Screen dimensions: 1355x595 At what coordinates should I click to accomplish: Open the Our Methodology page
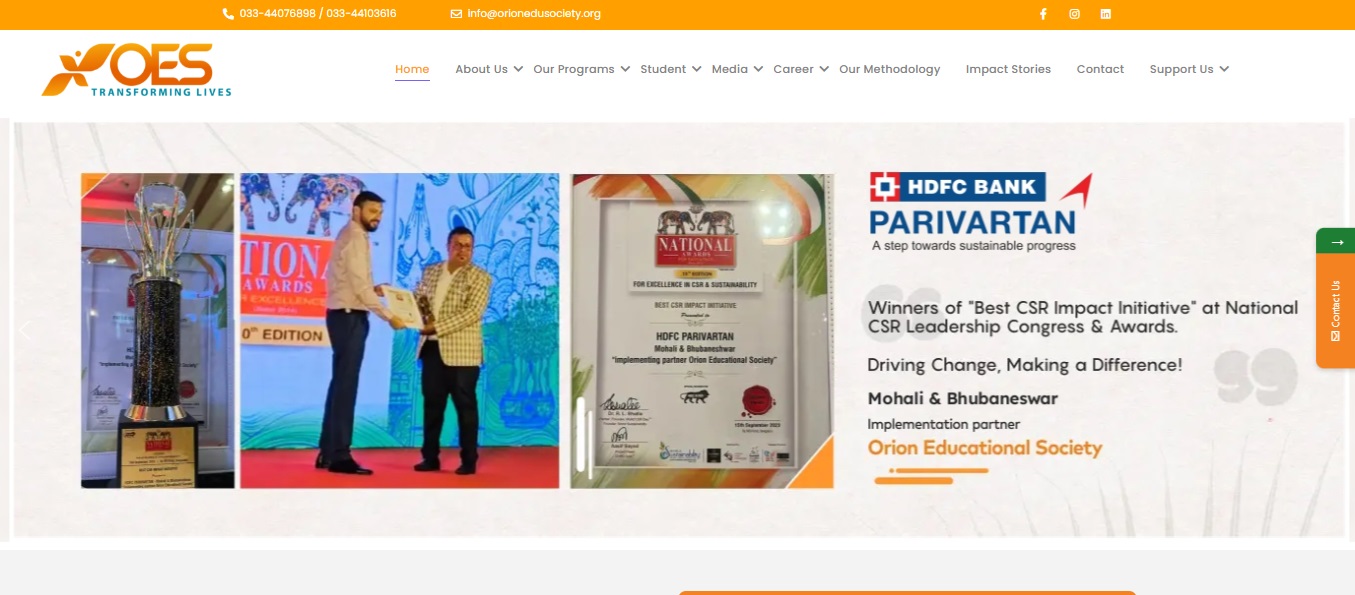[x=889, y=69]
